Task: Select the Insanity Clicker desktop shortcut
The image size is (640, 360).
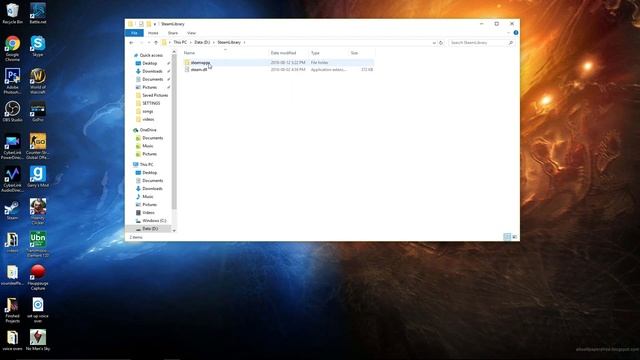Action: 38,211
